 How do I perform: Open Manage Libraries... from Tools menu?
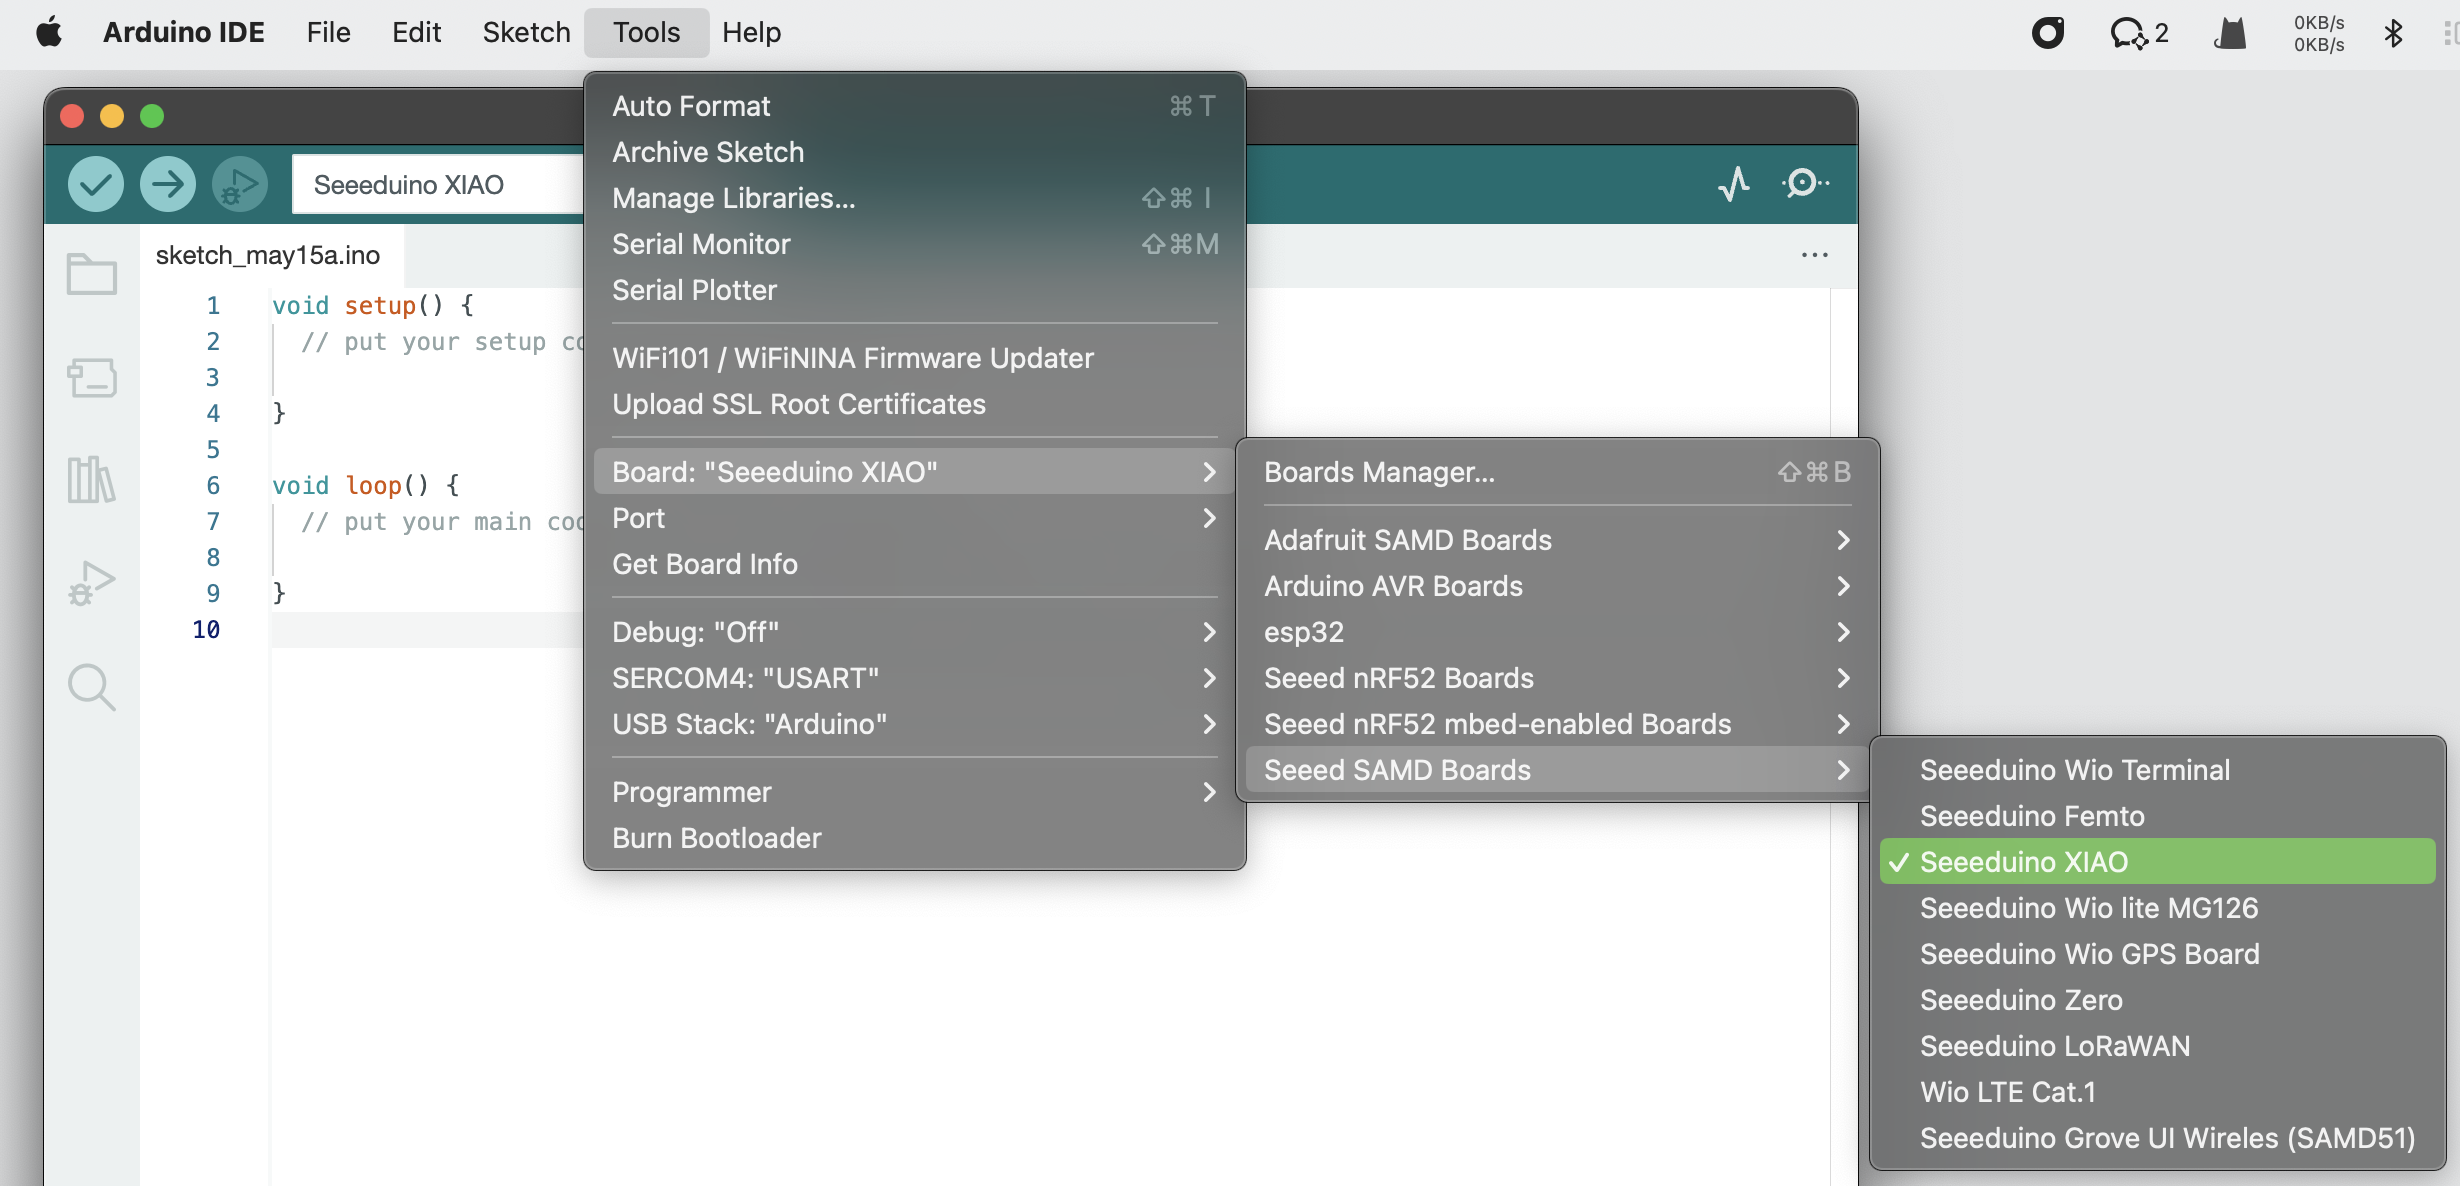point(914,197)
